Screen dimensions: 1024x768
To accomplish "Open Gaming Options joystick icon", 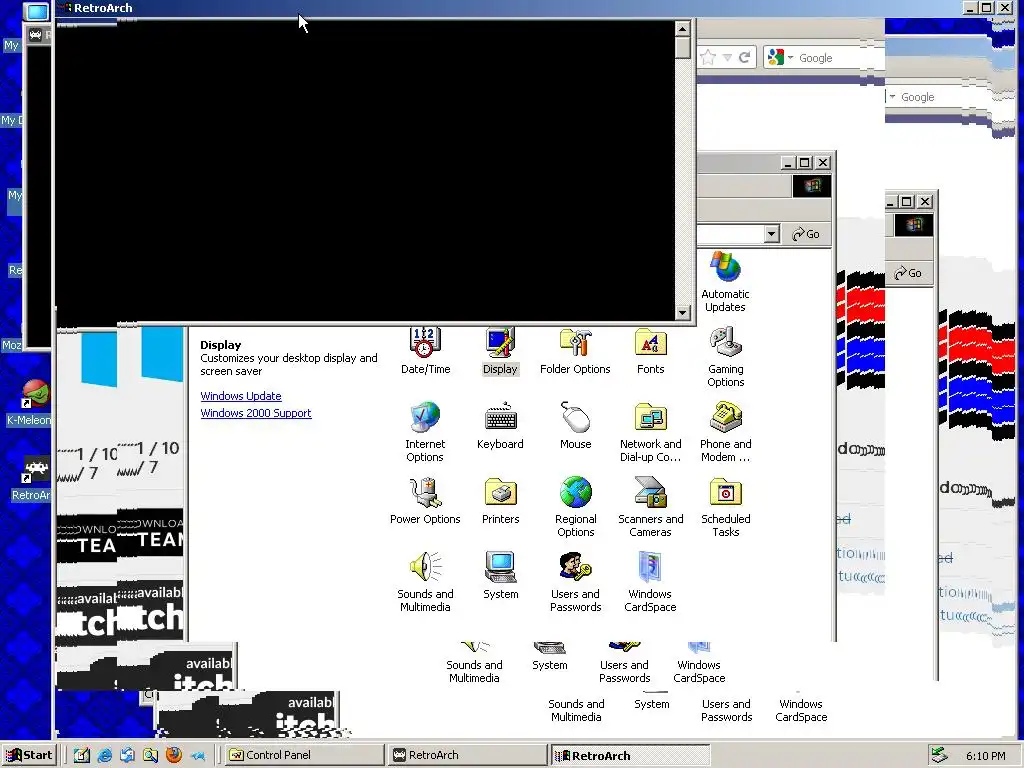I will pyautogui.click(x=726, y=357).
